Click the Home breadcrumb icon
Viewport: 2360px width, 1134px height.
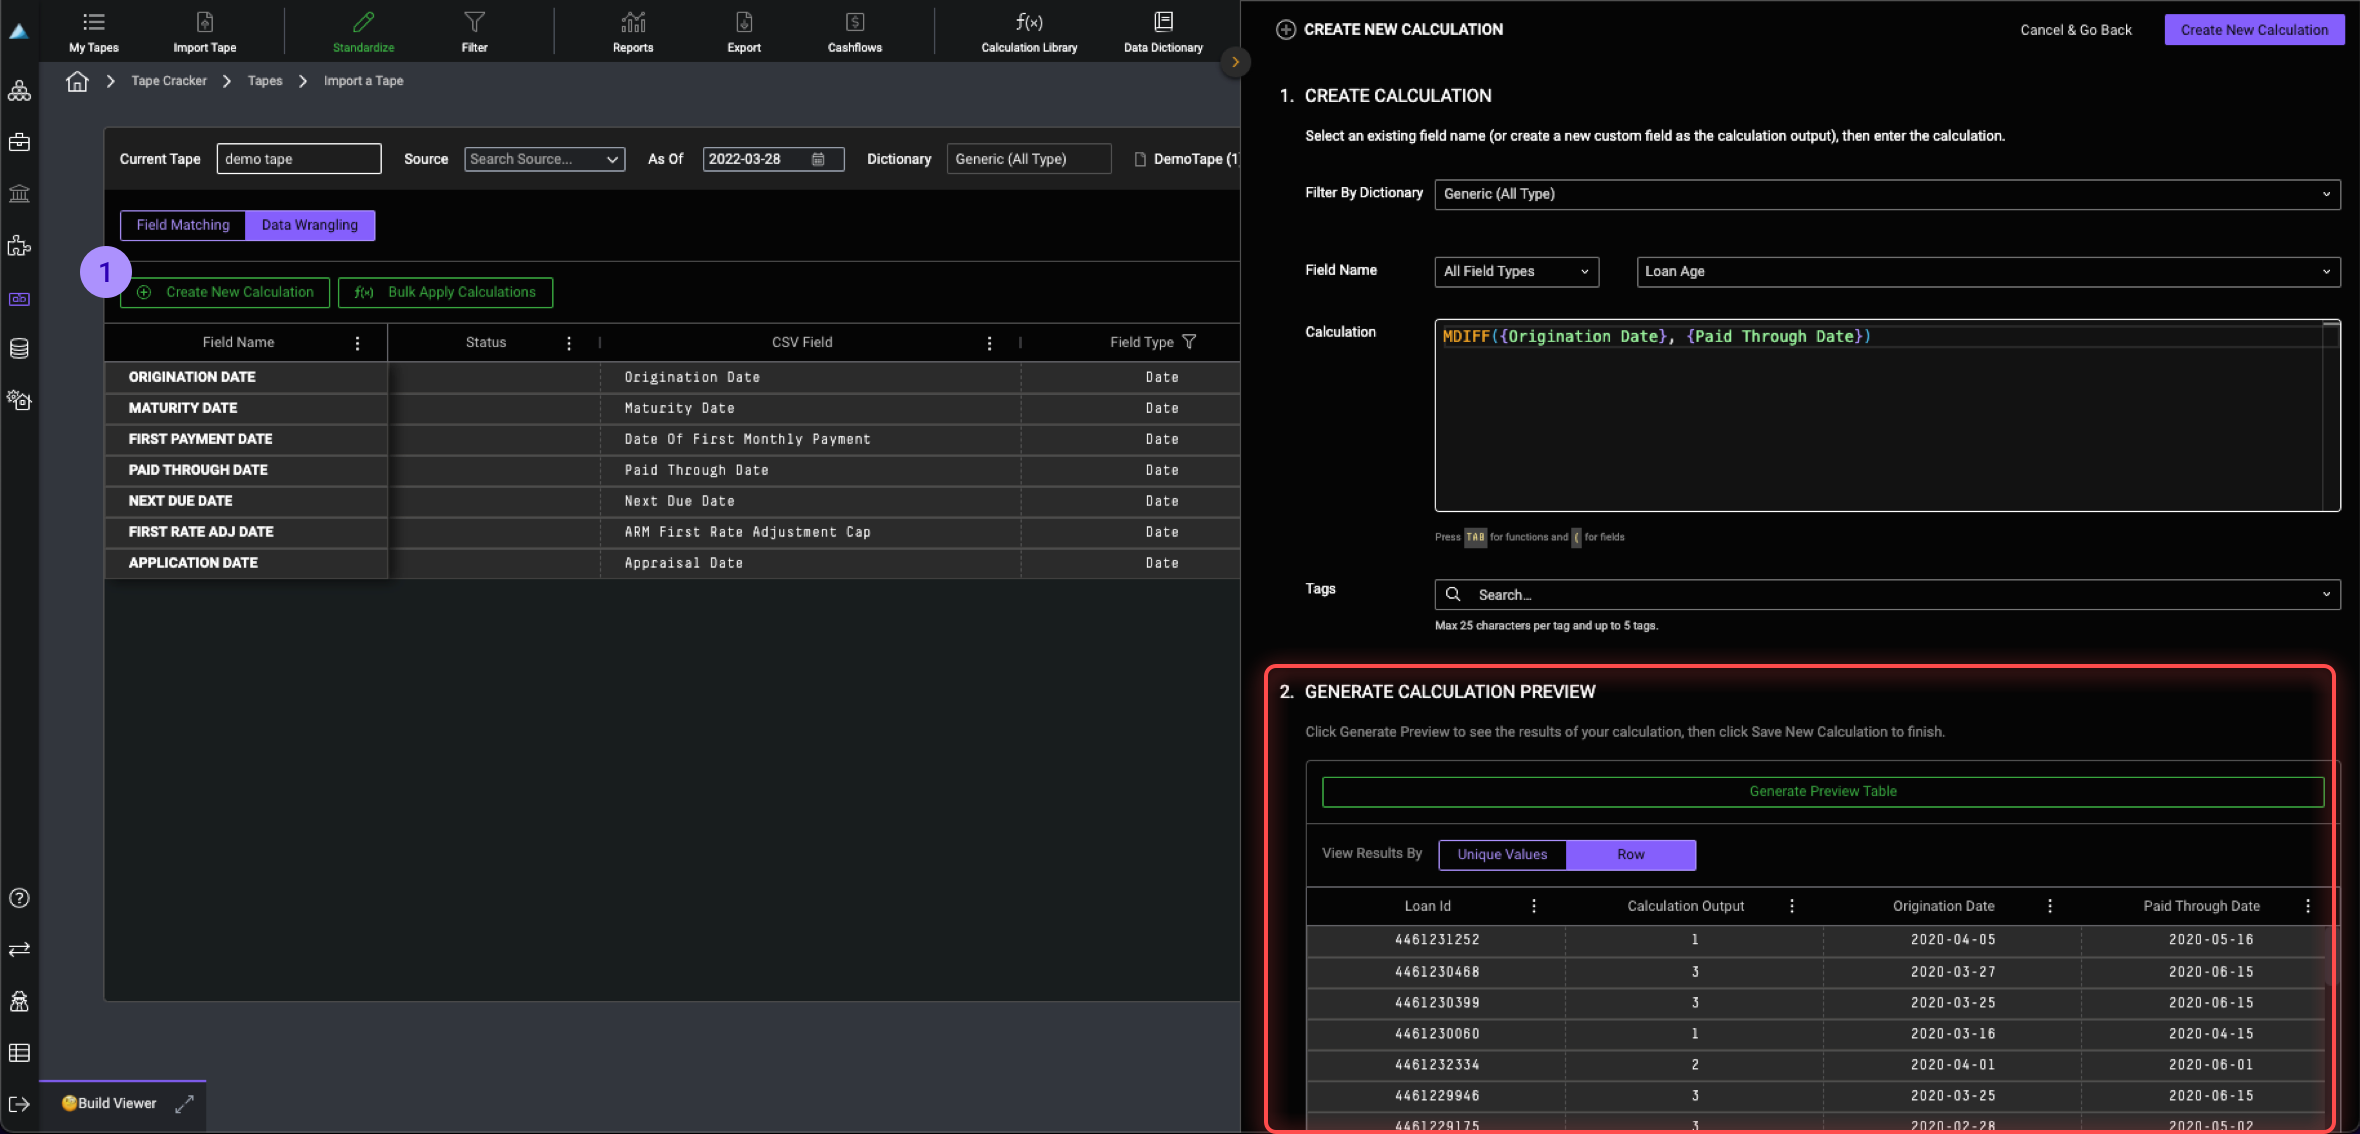click(77, 81)
